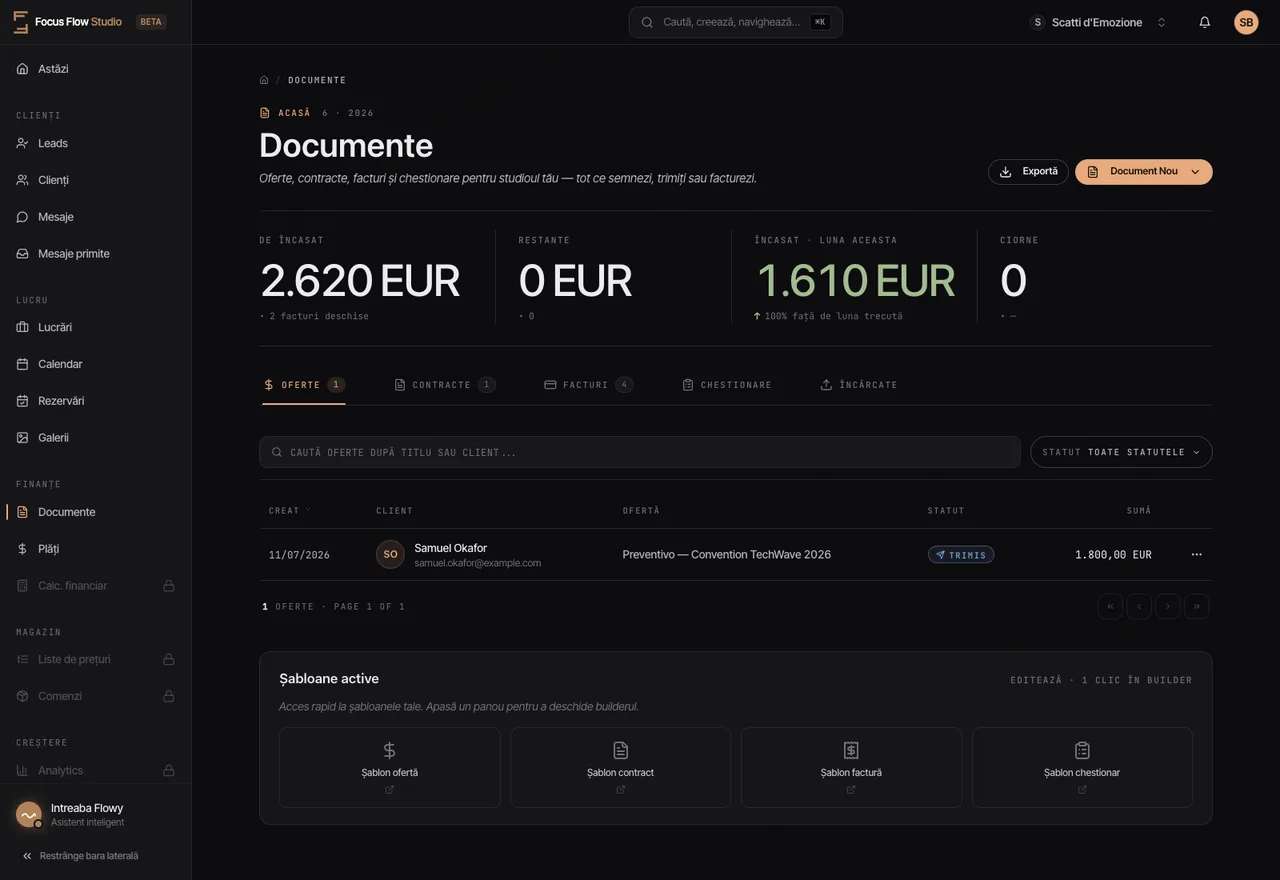Switch to the Oferte tab

304,385
